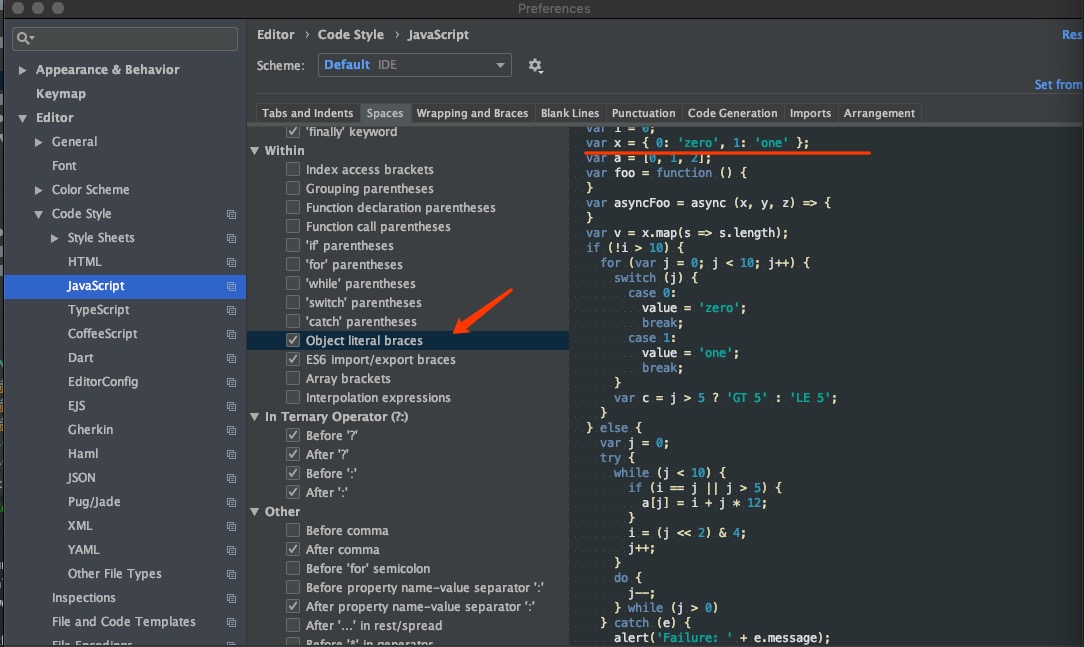Open the Scheme dropdown
Viewport: 1084px width, 647px height.
[415, 65]
